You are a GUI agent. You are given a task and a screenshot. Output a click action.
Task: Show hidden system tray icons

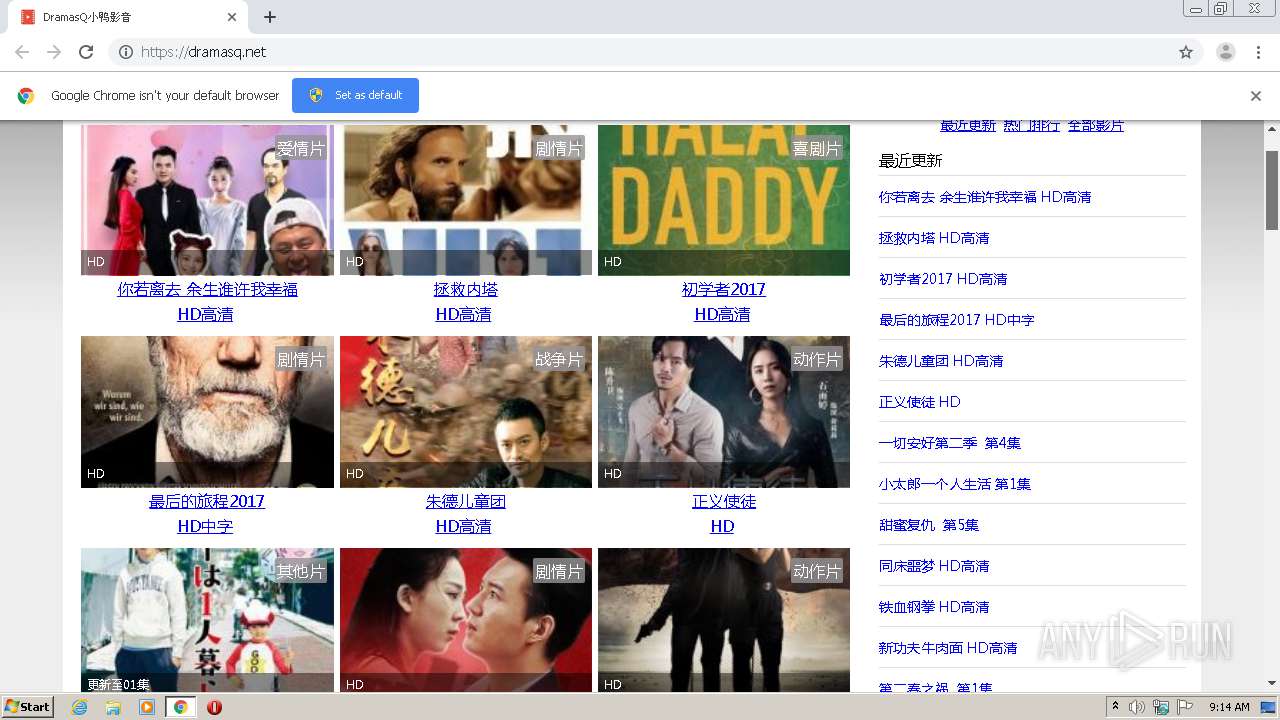[x=1115, y=707]
